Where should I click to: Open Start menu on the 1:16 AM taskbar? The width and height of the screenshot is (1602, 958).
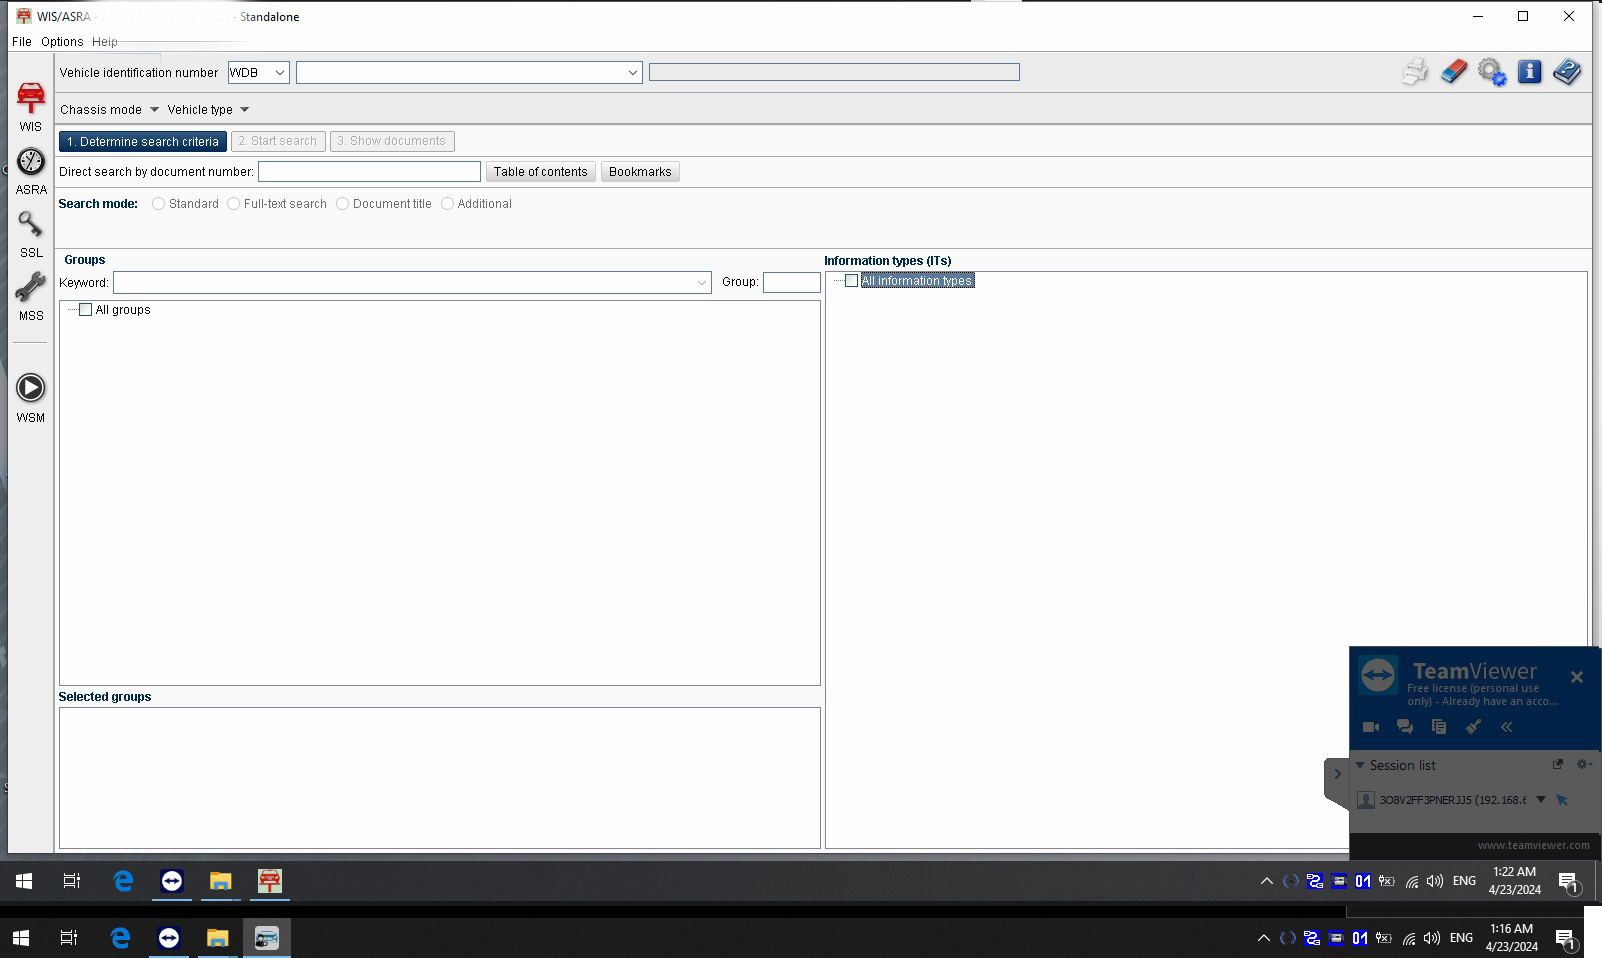[x=21, y=938]
